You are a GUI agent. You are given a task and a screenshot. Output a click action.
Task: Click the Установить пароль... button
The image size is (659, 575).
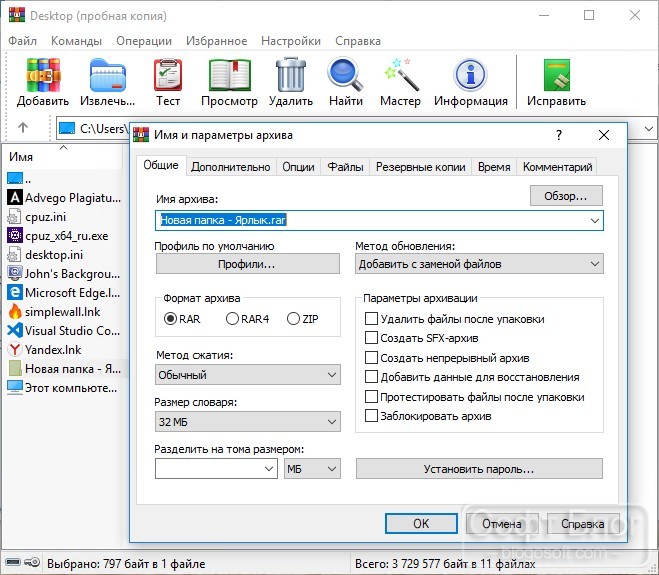[x=479, y=469]
